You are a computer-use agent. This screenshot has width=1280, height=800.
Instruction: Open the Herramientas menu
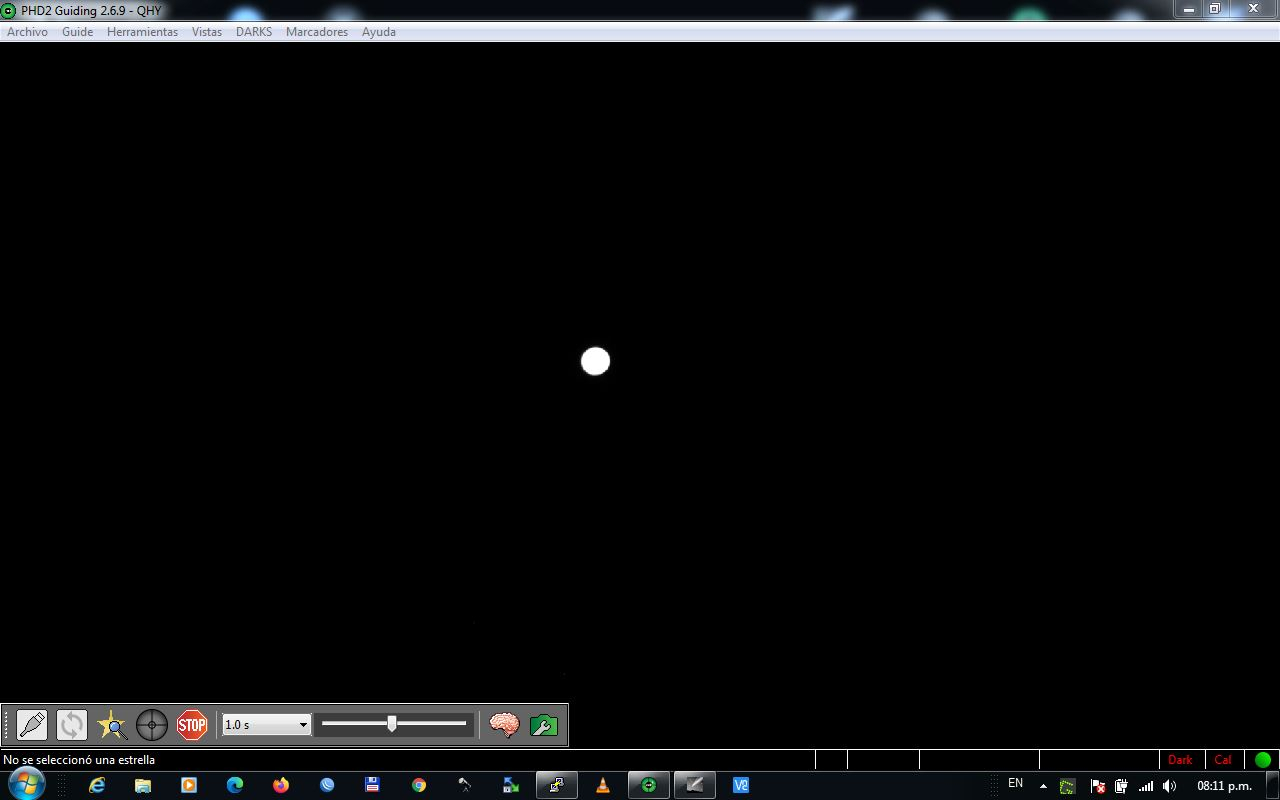tap(142, 32)
